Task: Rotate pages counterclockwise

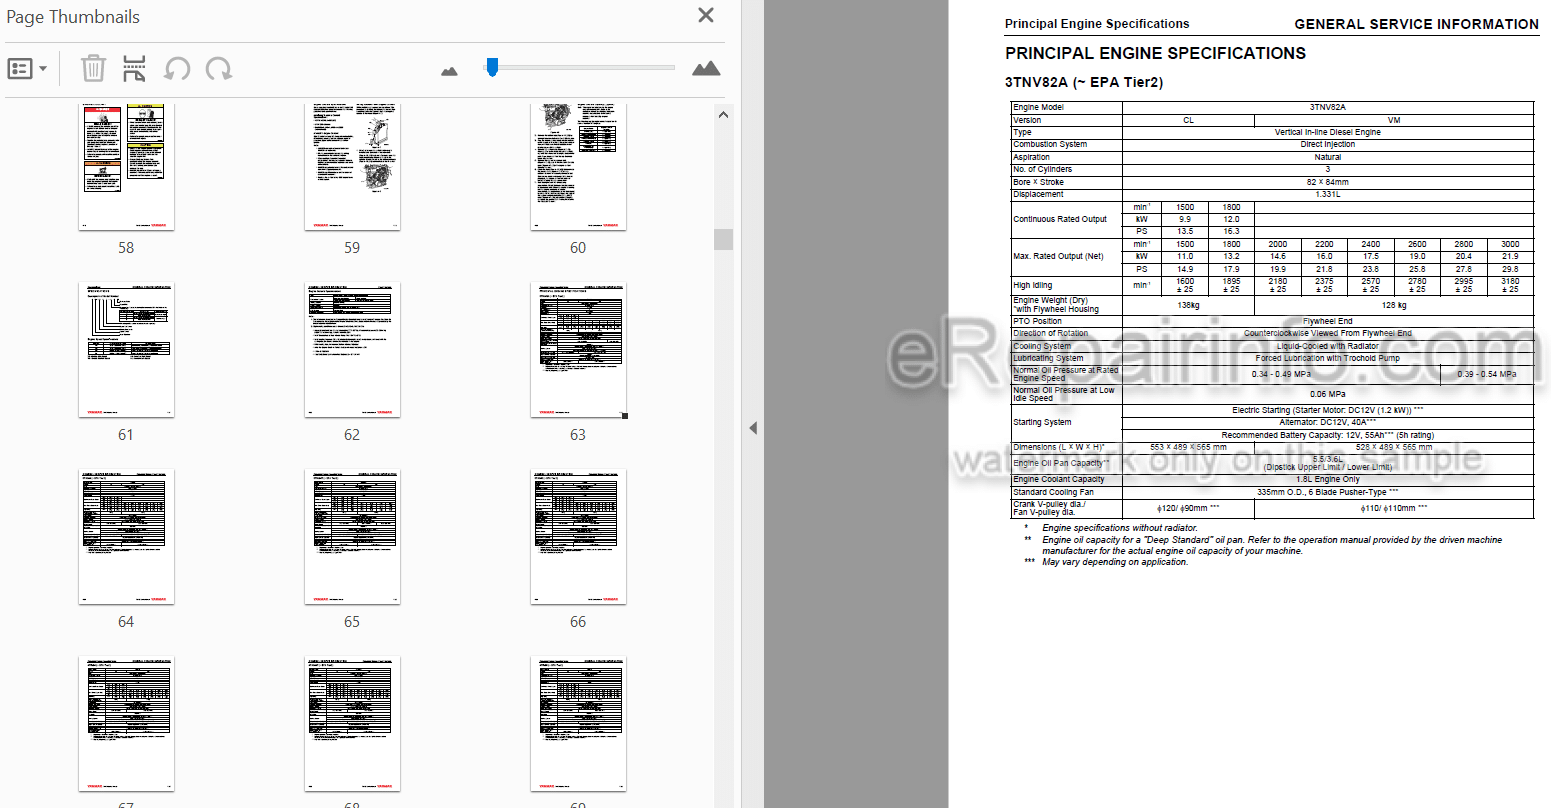Action: tap(177, 69)
